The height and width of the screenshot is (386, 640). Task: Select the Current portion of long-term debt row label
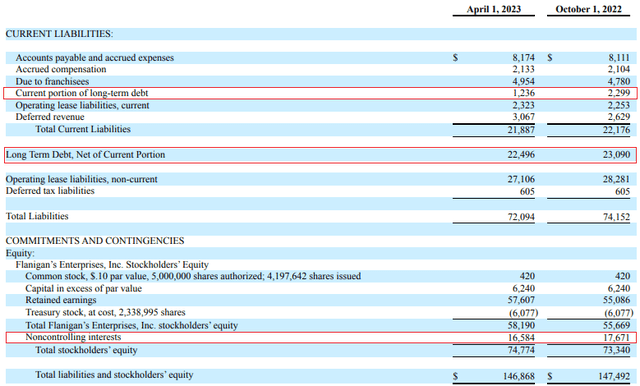point(82,93)
